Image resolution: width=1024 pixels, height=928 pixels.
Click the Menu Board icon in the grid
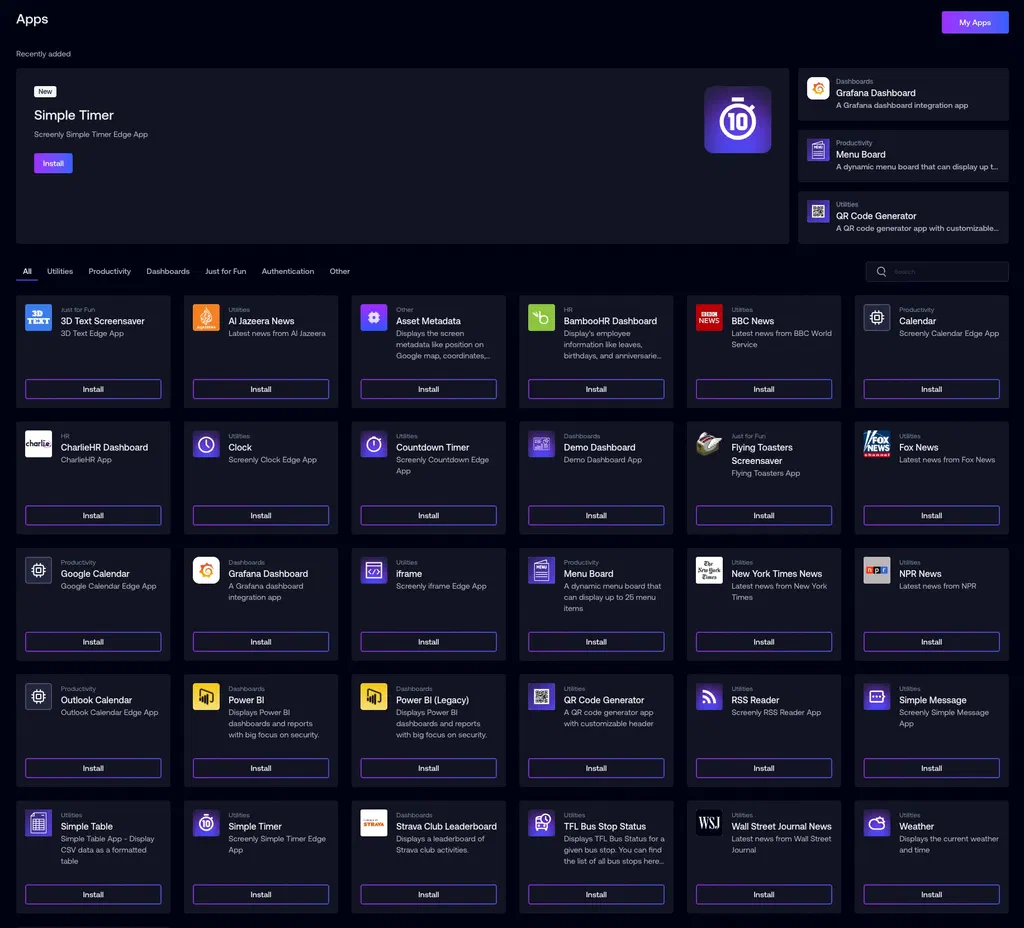click(541, 570)
